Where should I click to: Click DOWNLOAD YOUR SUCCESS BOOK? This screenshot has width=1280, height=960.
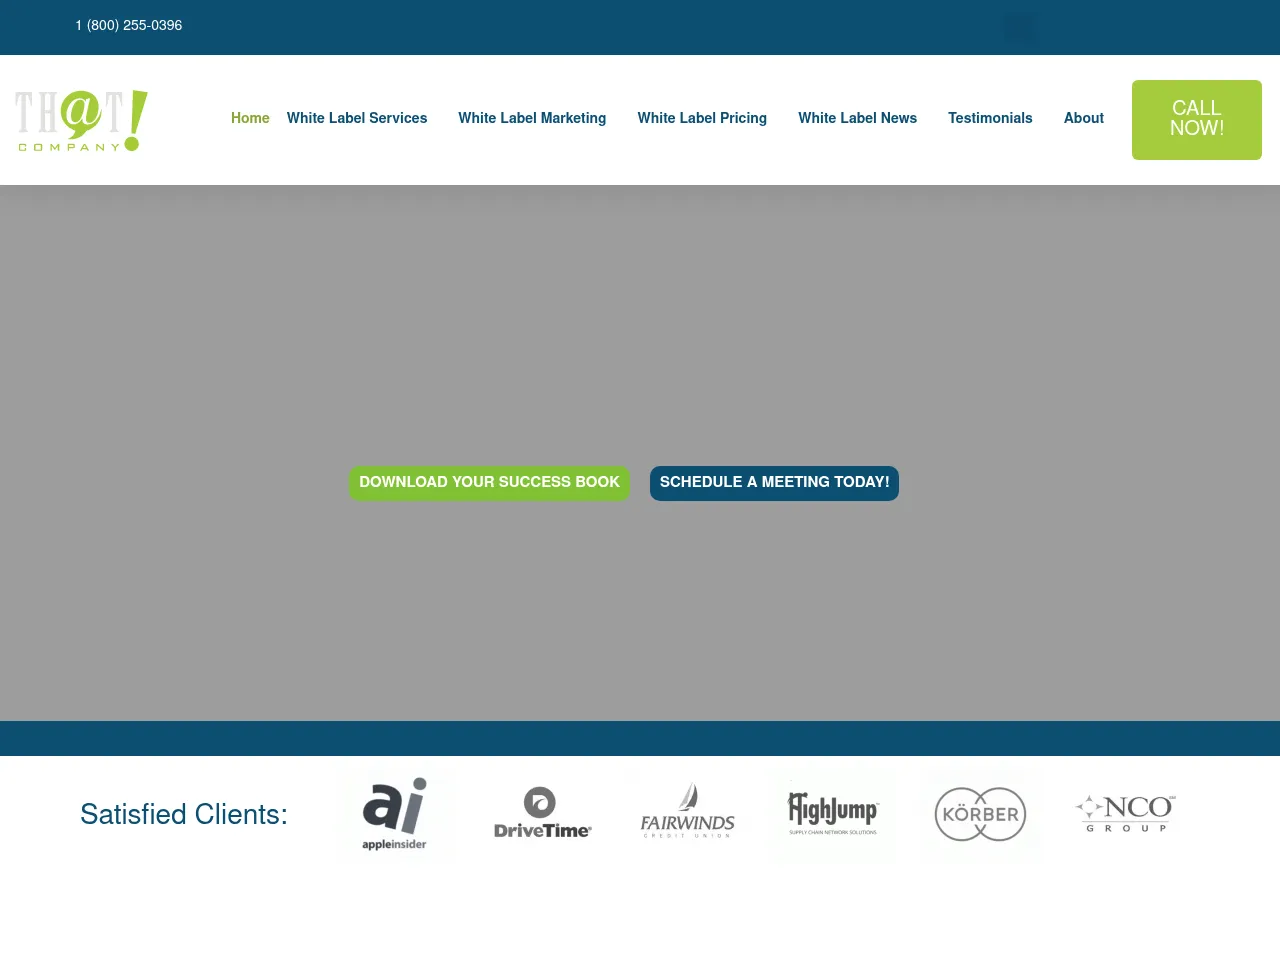pos(489,483)
